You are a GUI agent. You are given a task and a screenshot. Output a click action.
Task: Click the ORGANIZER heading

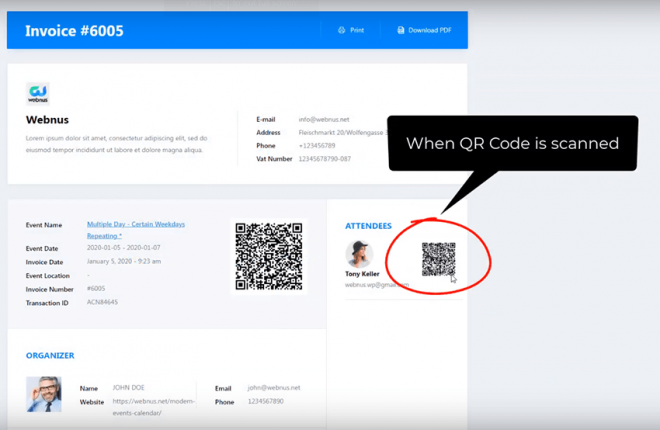[50, 356]
